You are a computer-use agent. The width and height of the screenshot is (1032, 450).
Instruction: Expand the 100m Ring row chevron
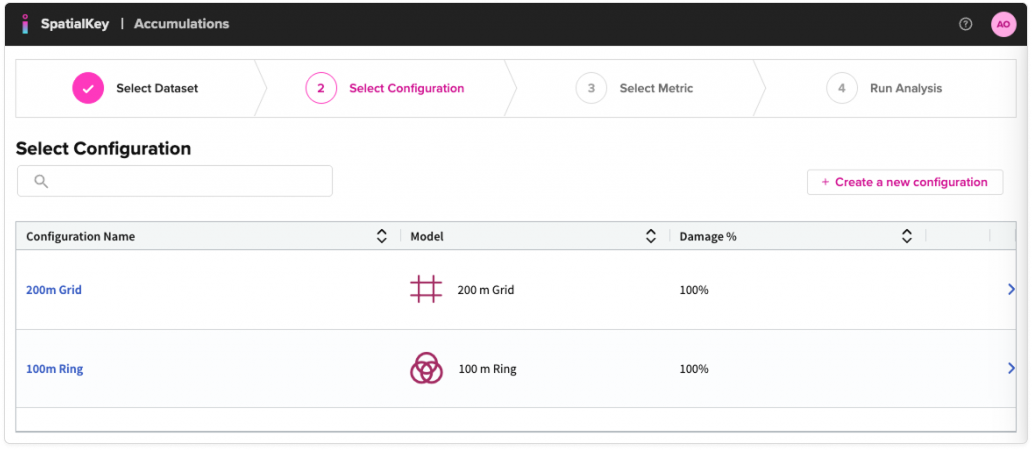(1011, 369)
